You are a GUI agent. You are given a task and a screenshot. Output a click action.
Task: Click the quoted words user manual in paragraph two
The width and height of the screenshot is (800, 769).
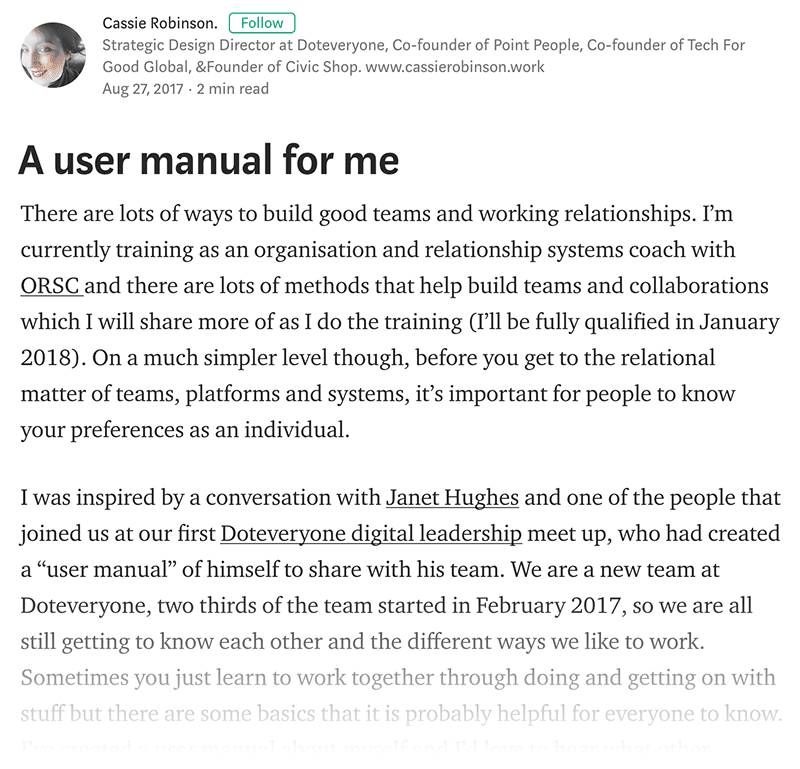click(108, 569)
